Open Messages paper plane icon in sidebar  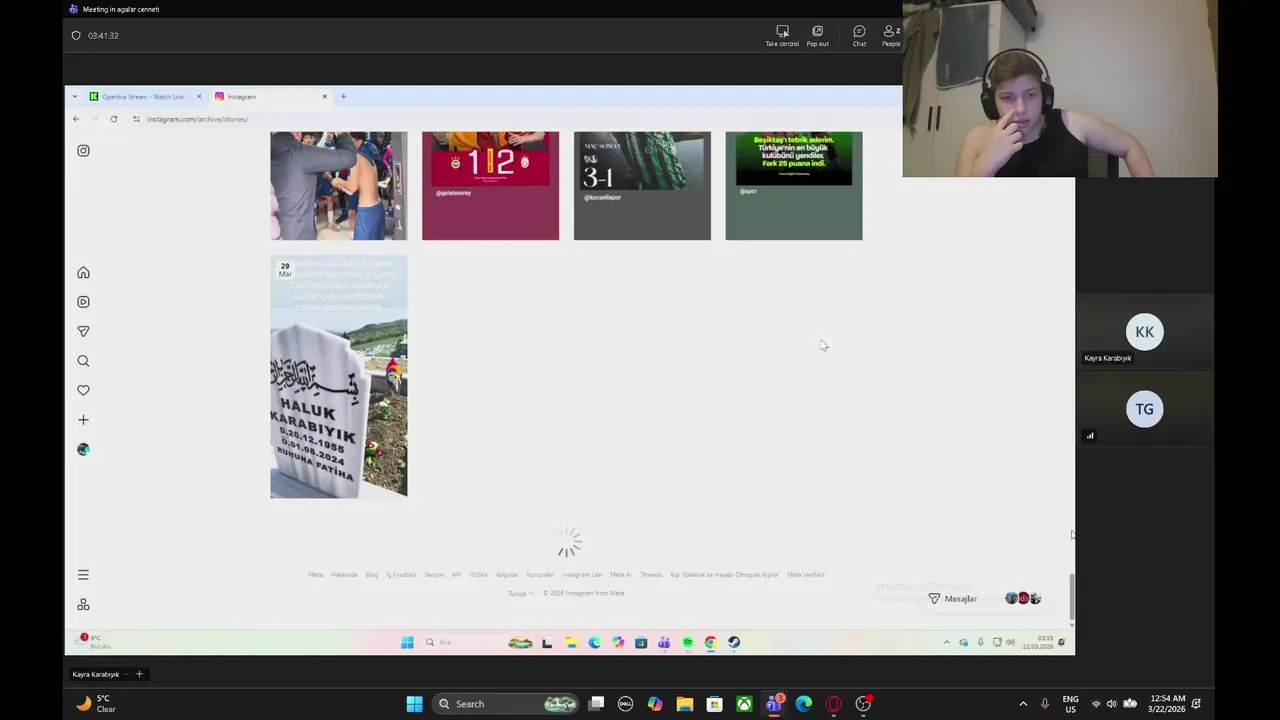point(83,331)
